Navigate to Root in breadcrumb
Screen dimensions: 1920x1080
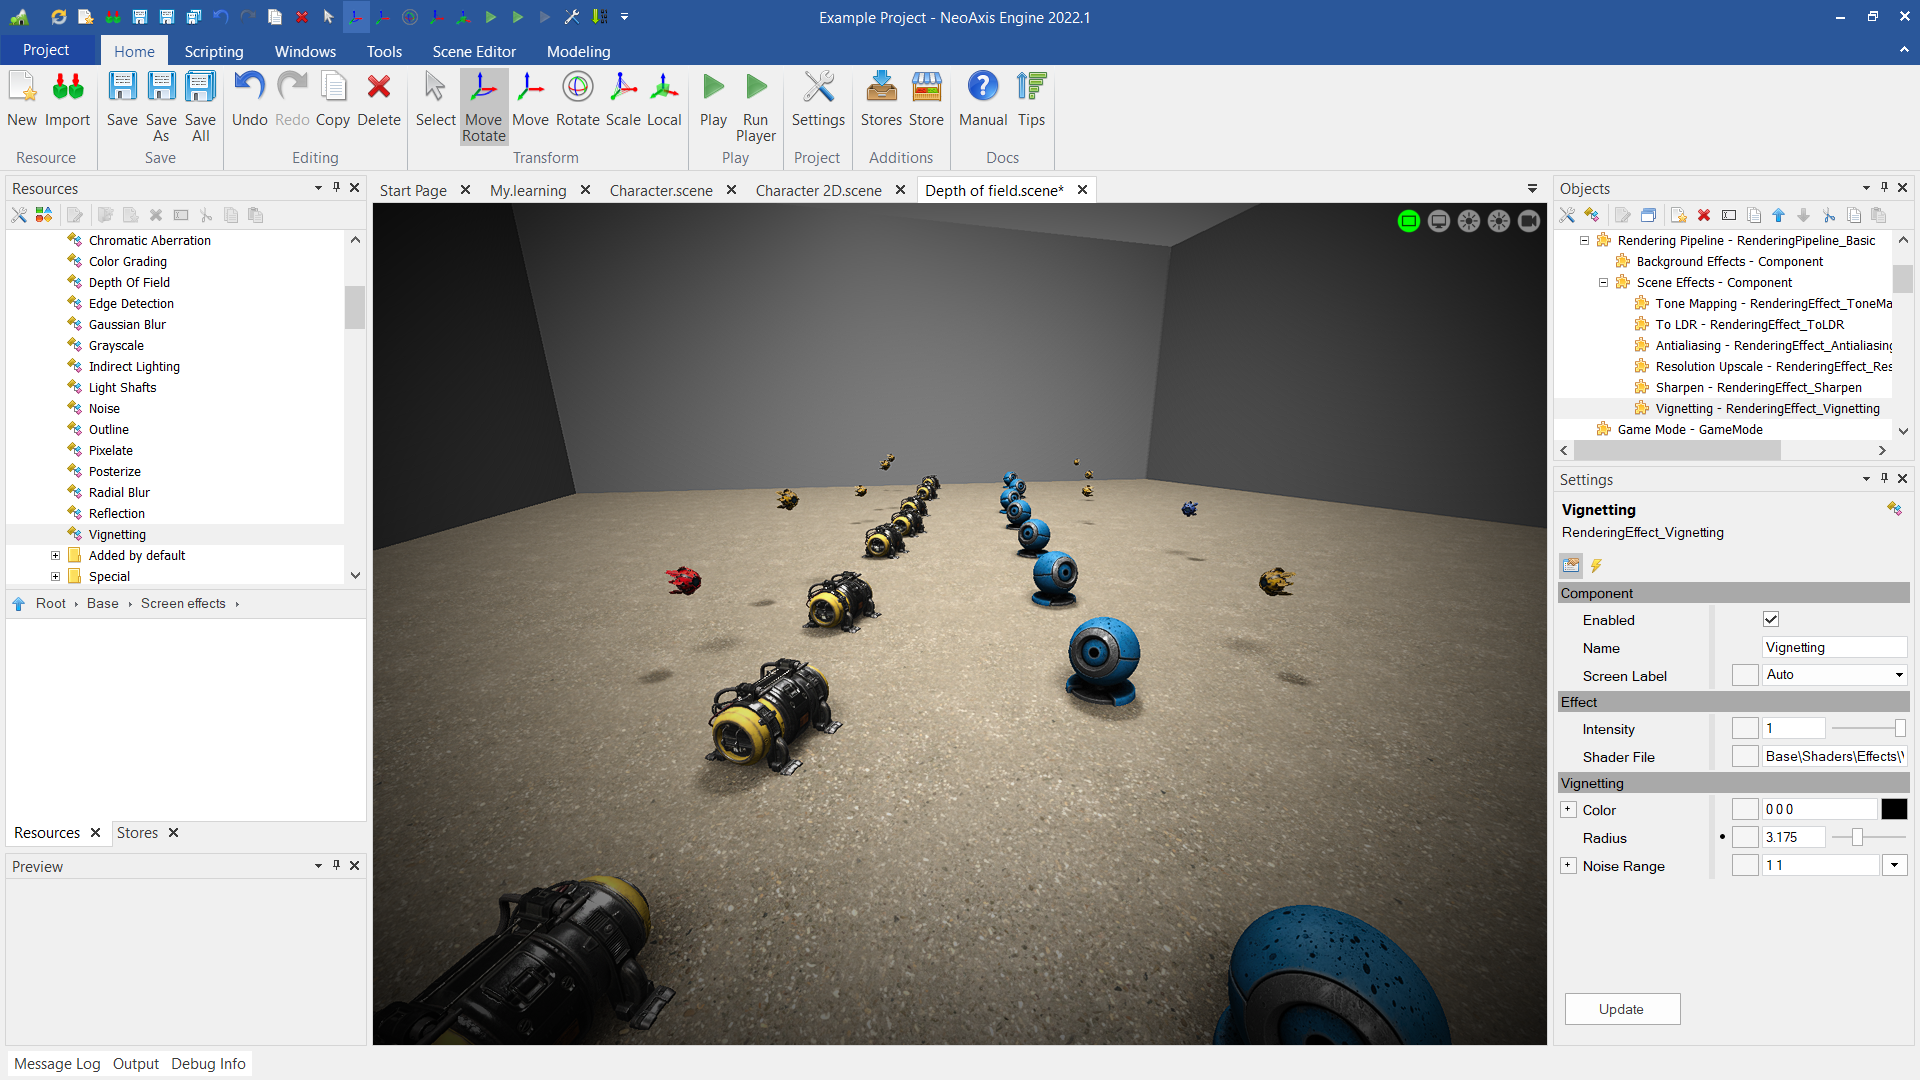click(x=51, y=604)
